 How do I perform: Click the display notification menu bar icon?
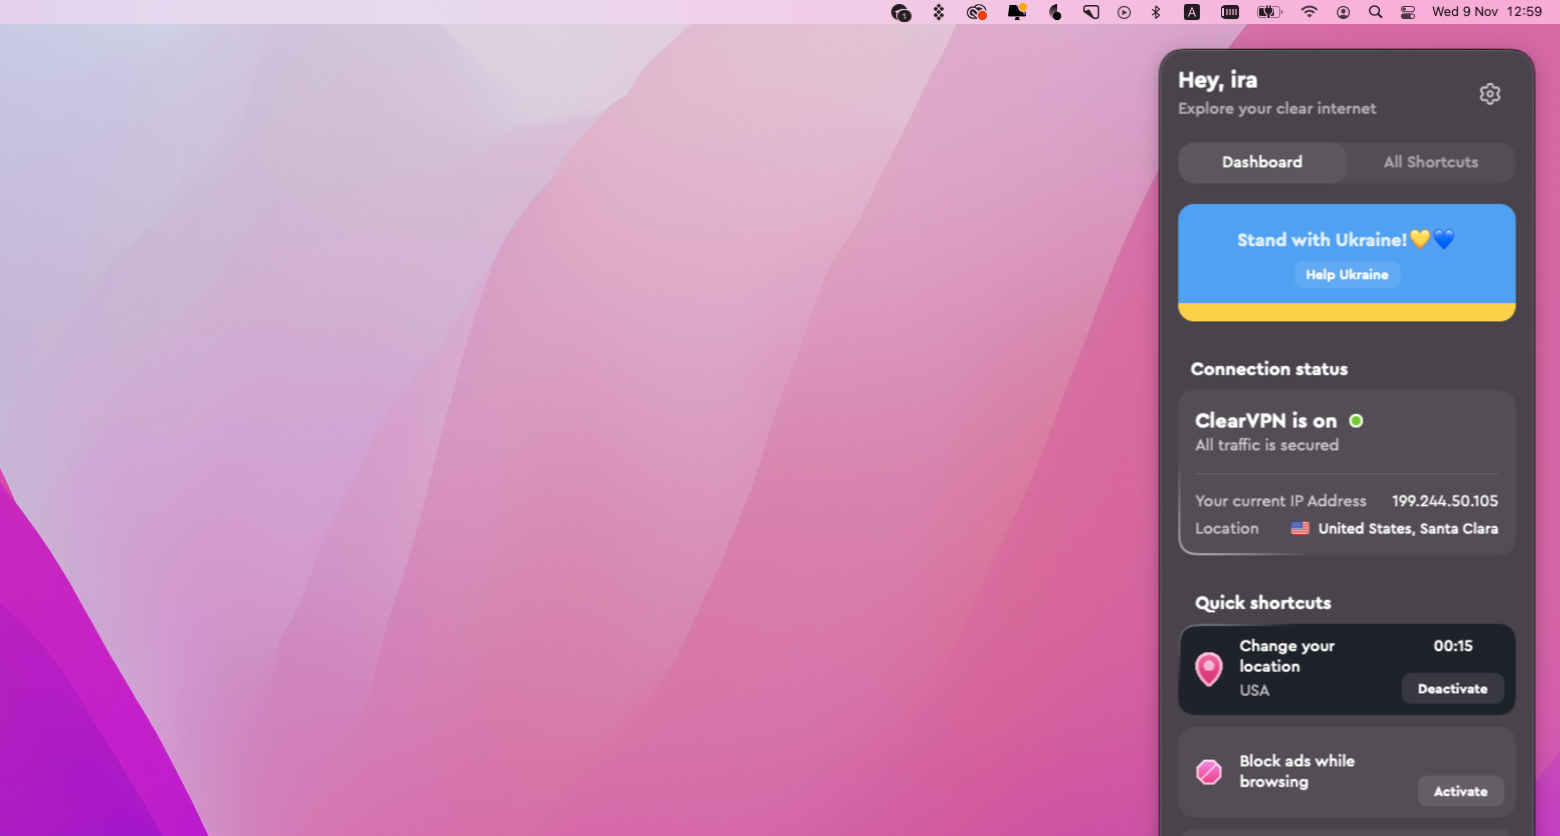[1017, 12]
